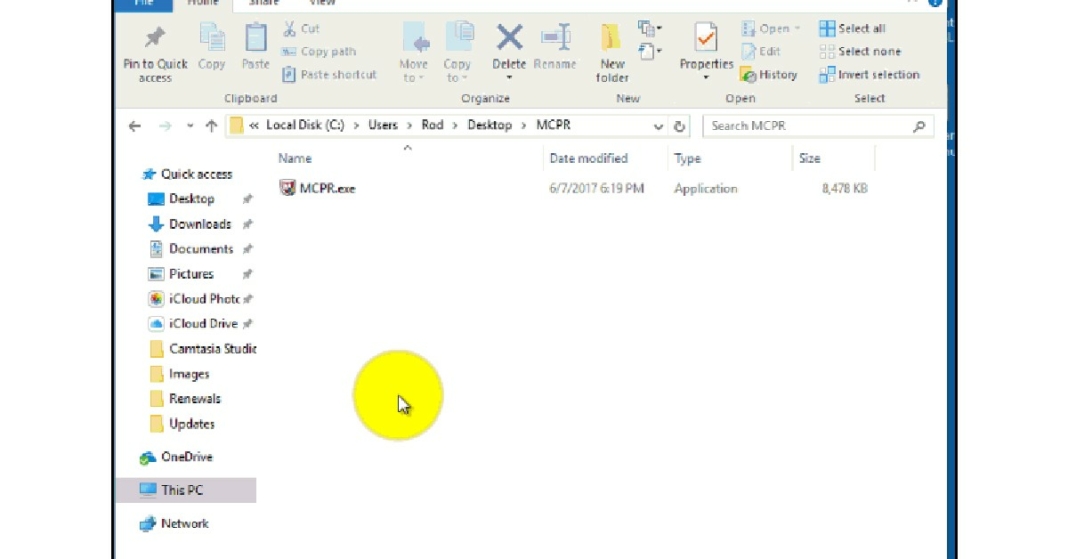The width and height of the screenshot is (1068, 559).
Task: Open the File menu tab
Action: [144, 4]
